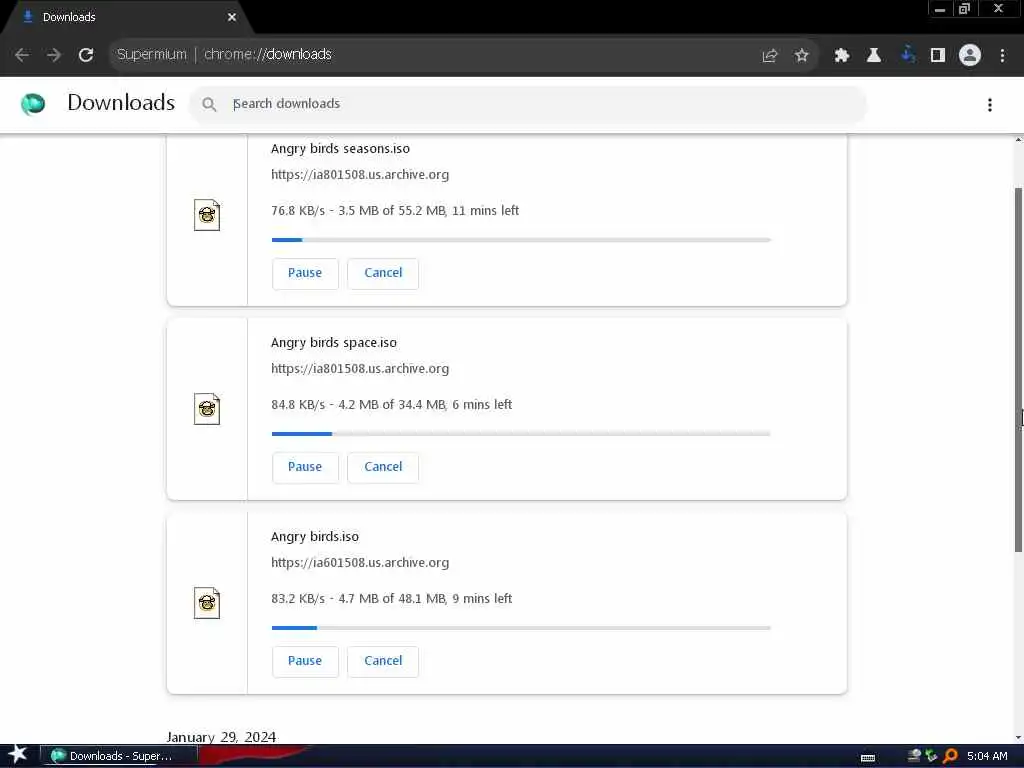Screen dimensions: 1024x768
Task: Select the Downloads browser tab
Action: coord(127,18)
